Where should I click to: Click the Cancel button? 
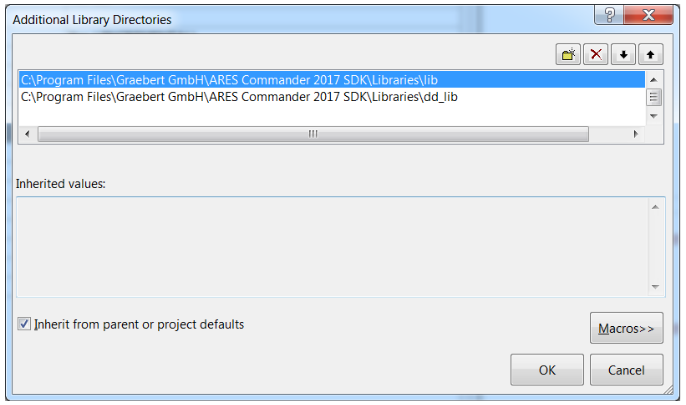pyautogui.click(x=626, y=370)
